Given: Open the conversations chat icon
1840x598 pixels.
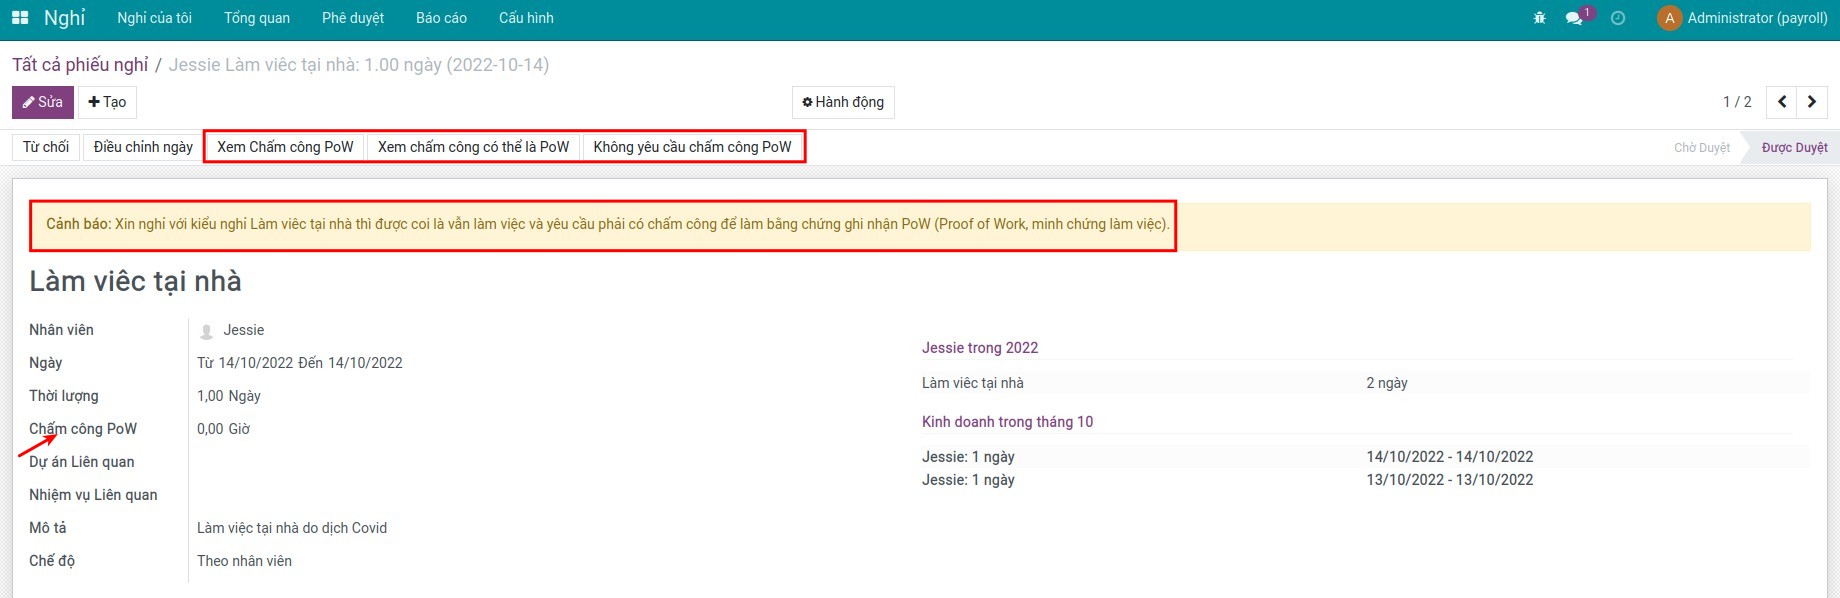Looking at the screenshot, I should [x=1574, y=18].
